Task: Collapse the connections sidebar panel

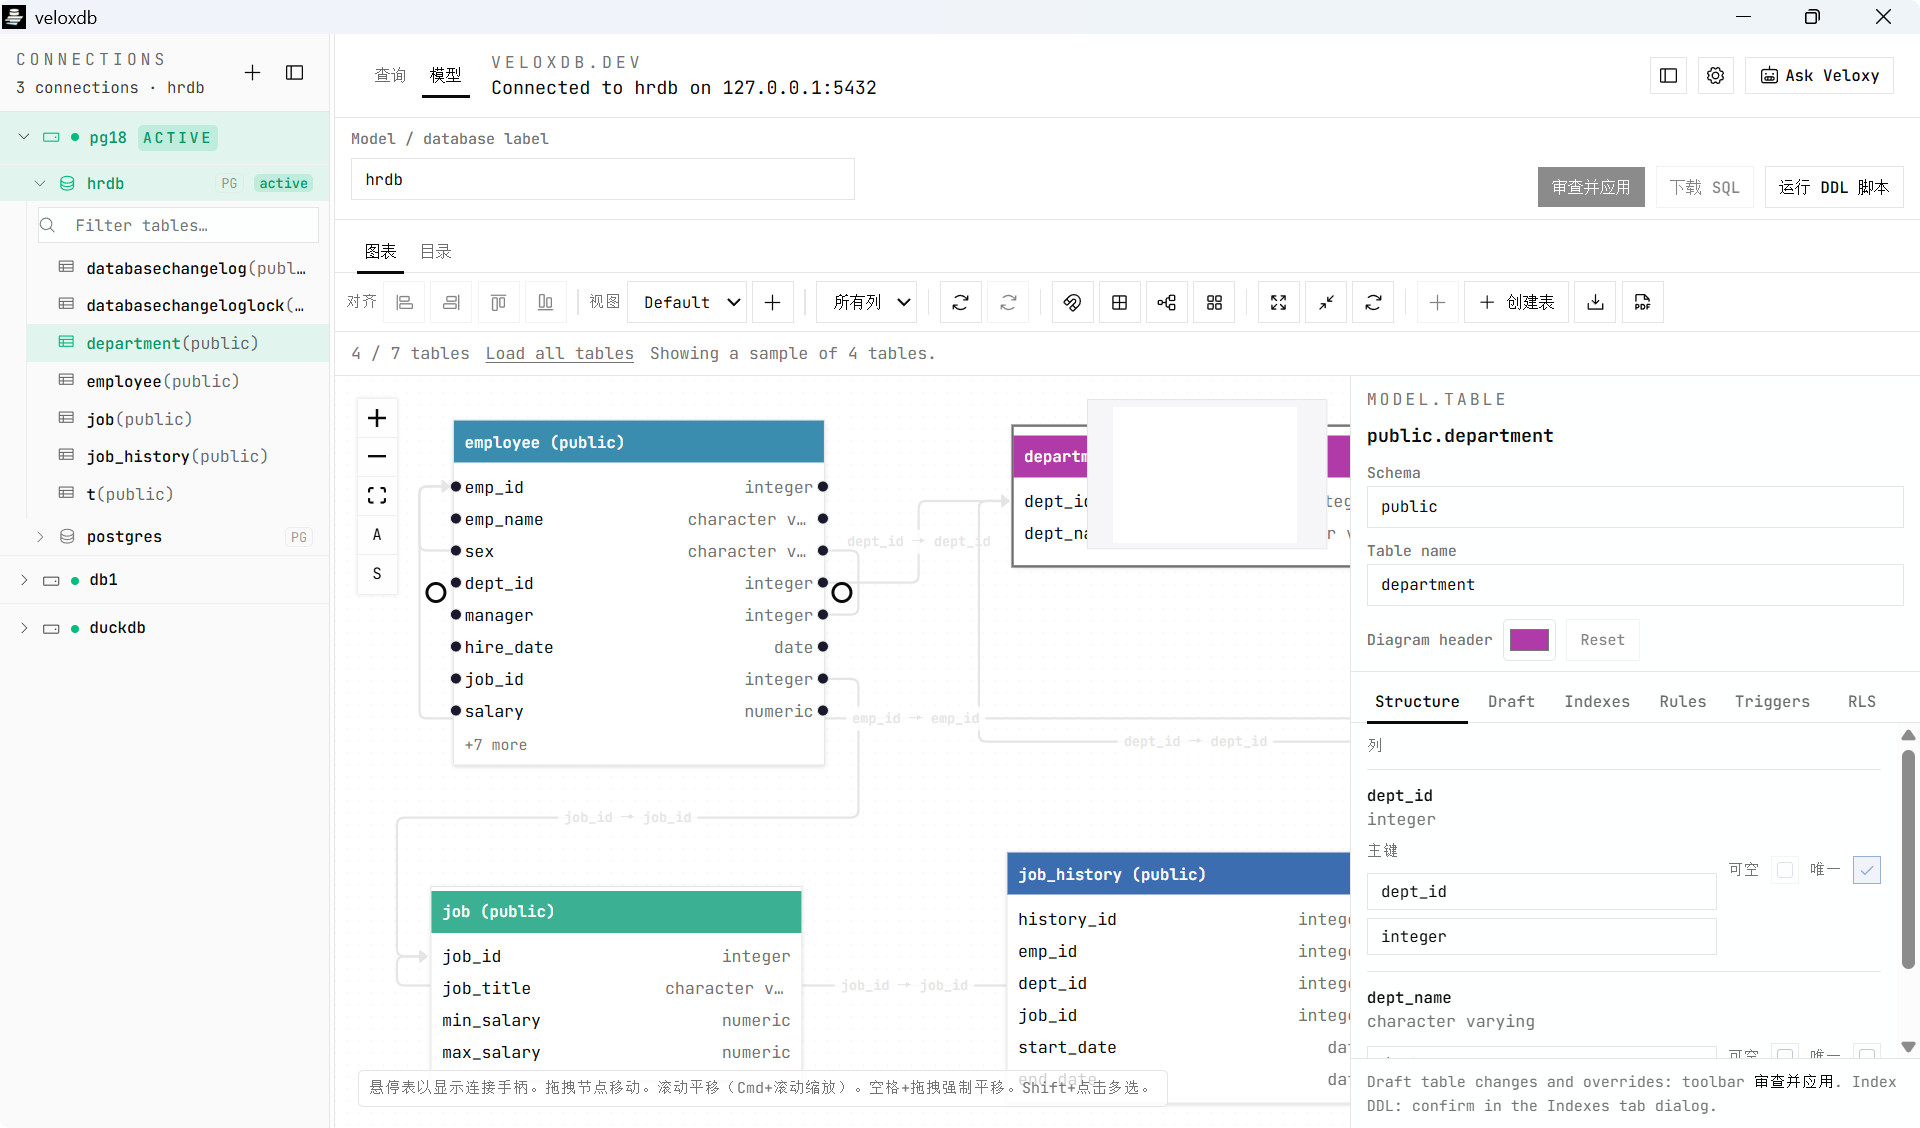Action: pos(295,73)
